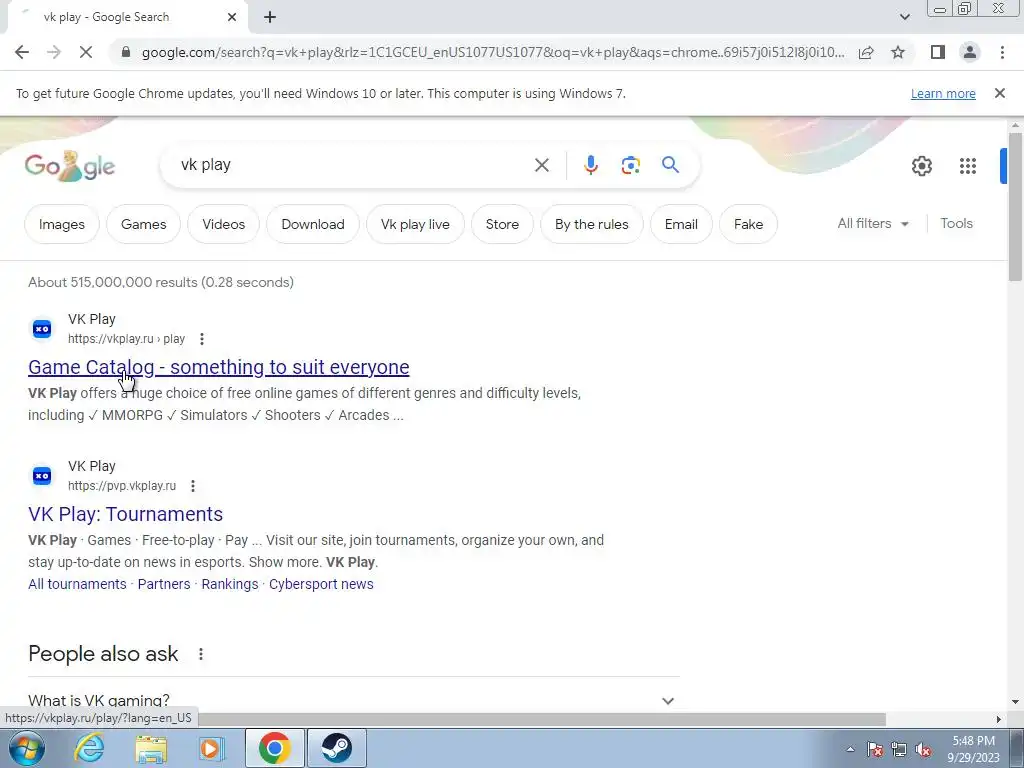This screenshot has width=1024, height=768.
Task: Expand What is VK gaming question
Action: [353, 700]
